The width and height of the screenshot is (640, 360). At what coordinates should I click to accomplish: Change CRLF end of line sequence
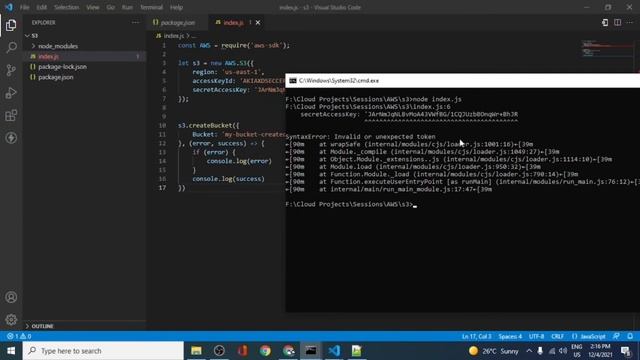(x=558, y=336)
